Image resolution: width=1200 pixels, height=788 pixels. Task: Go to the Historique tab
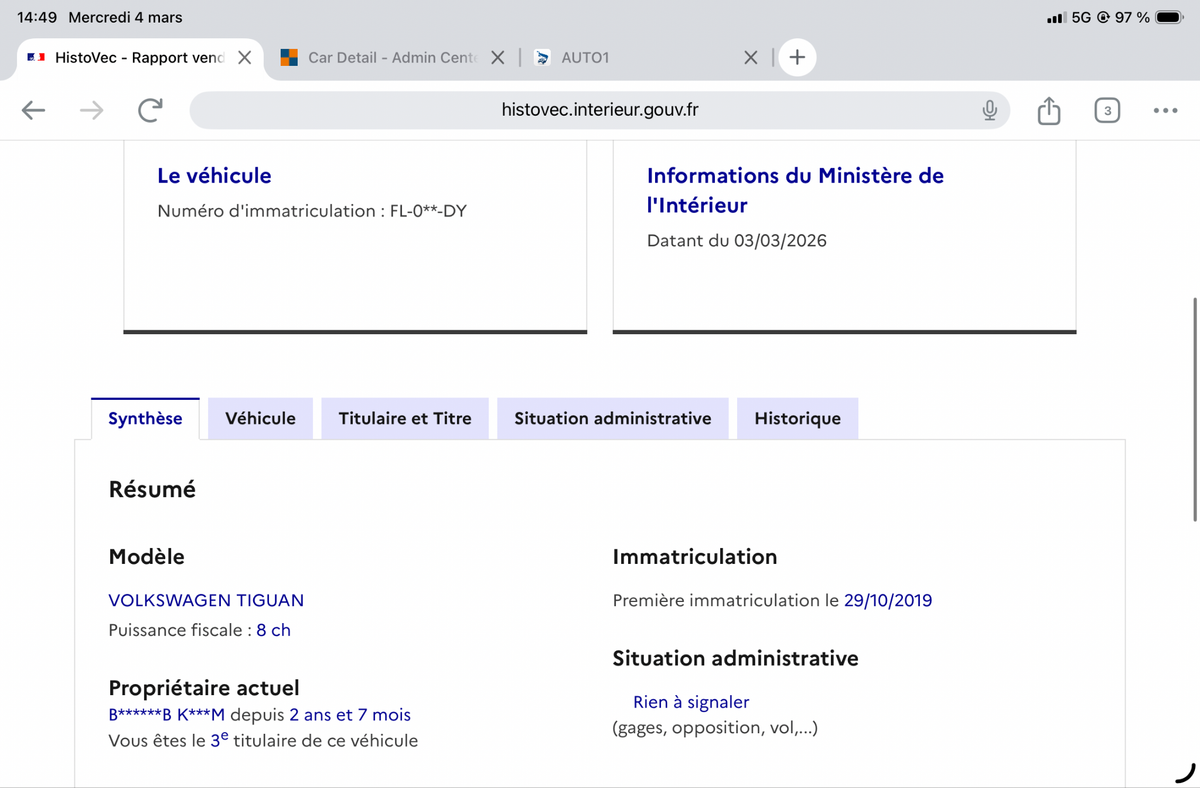797,418
